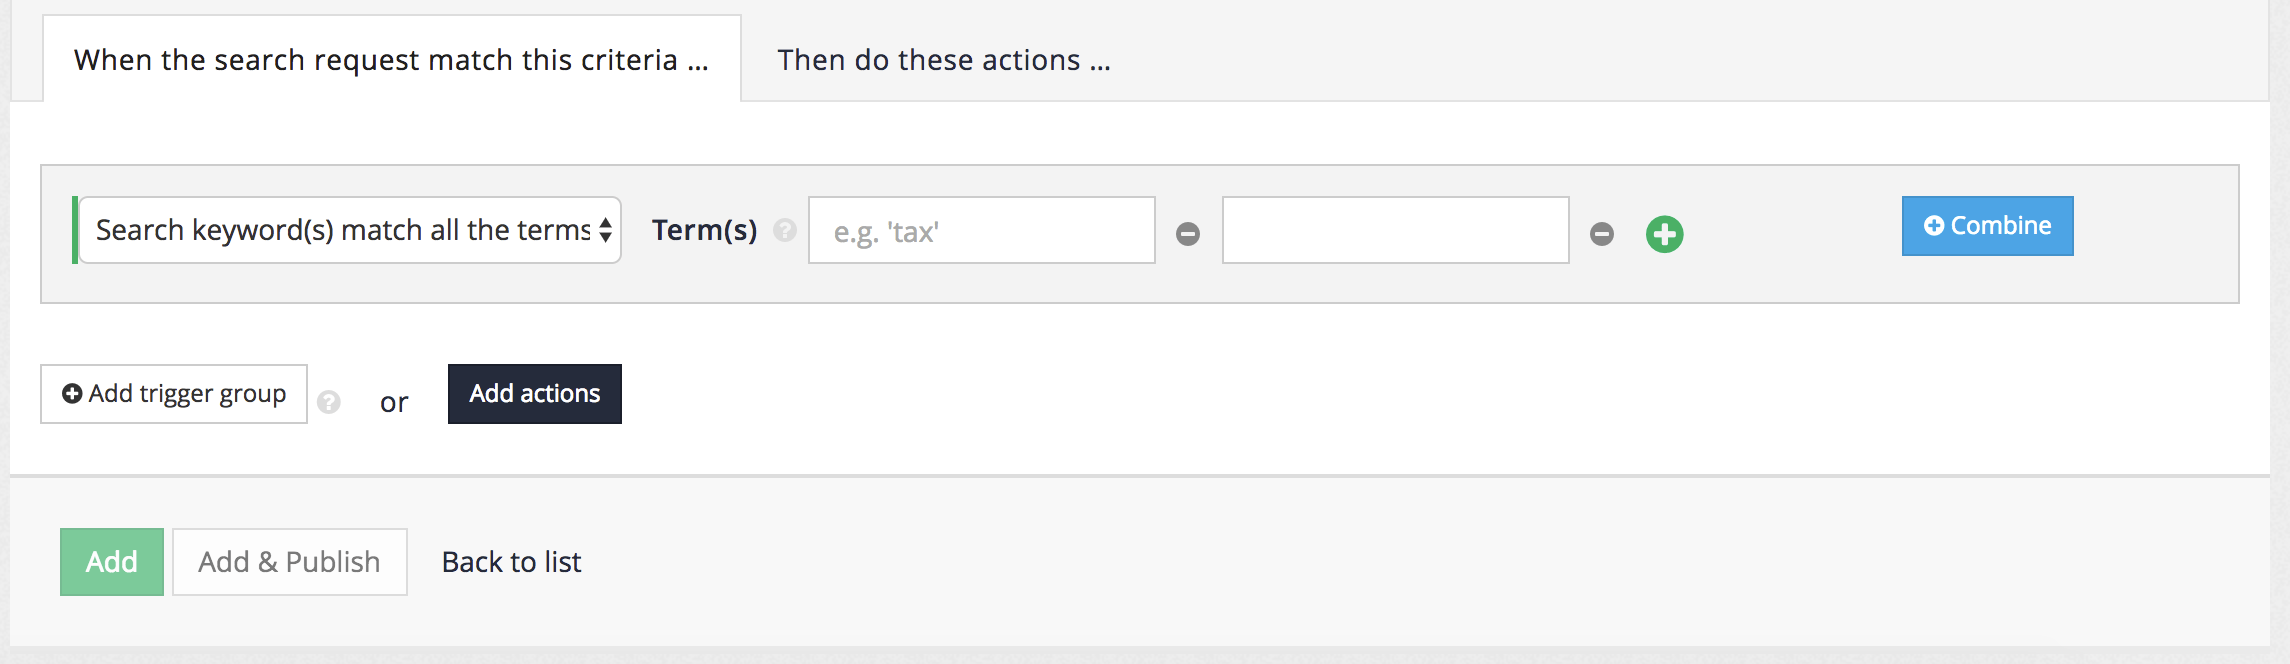Click the dropdown stepper arrows on the condition selector
2290x664 pixels.
(605, 230)
